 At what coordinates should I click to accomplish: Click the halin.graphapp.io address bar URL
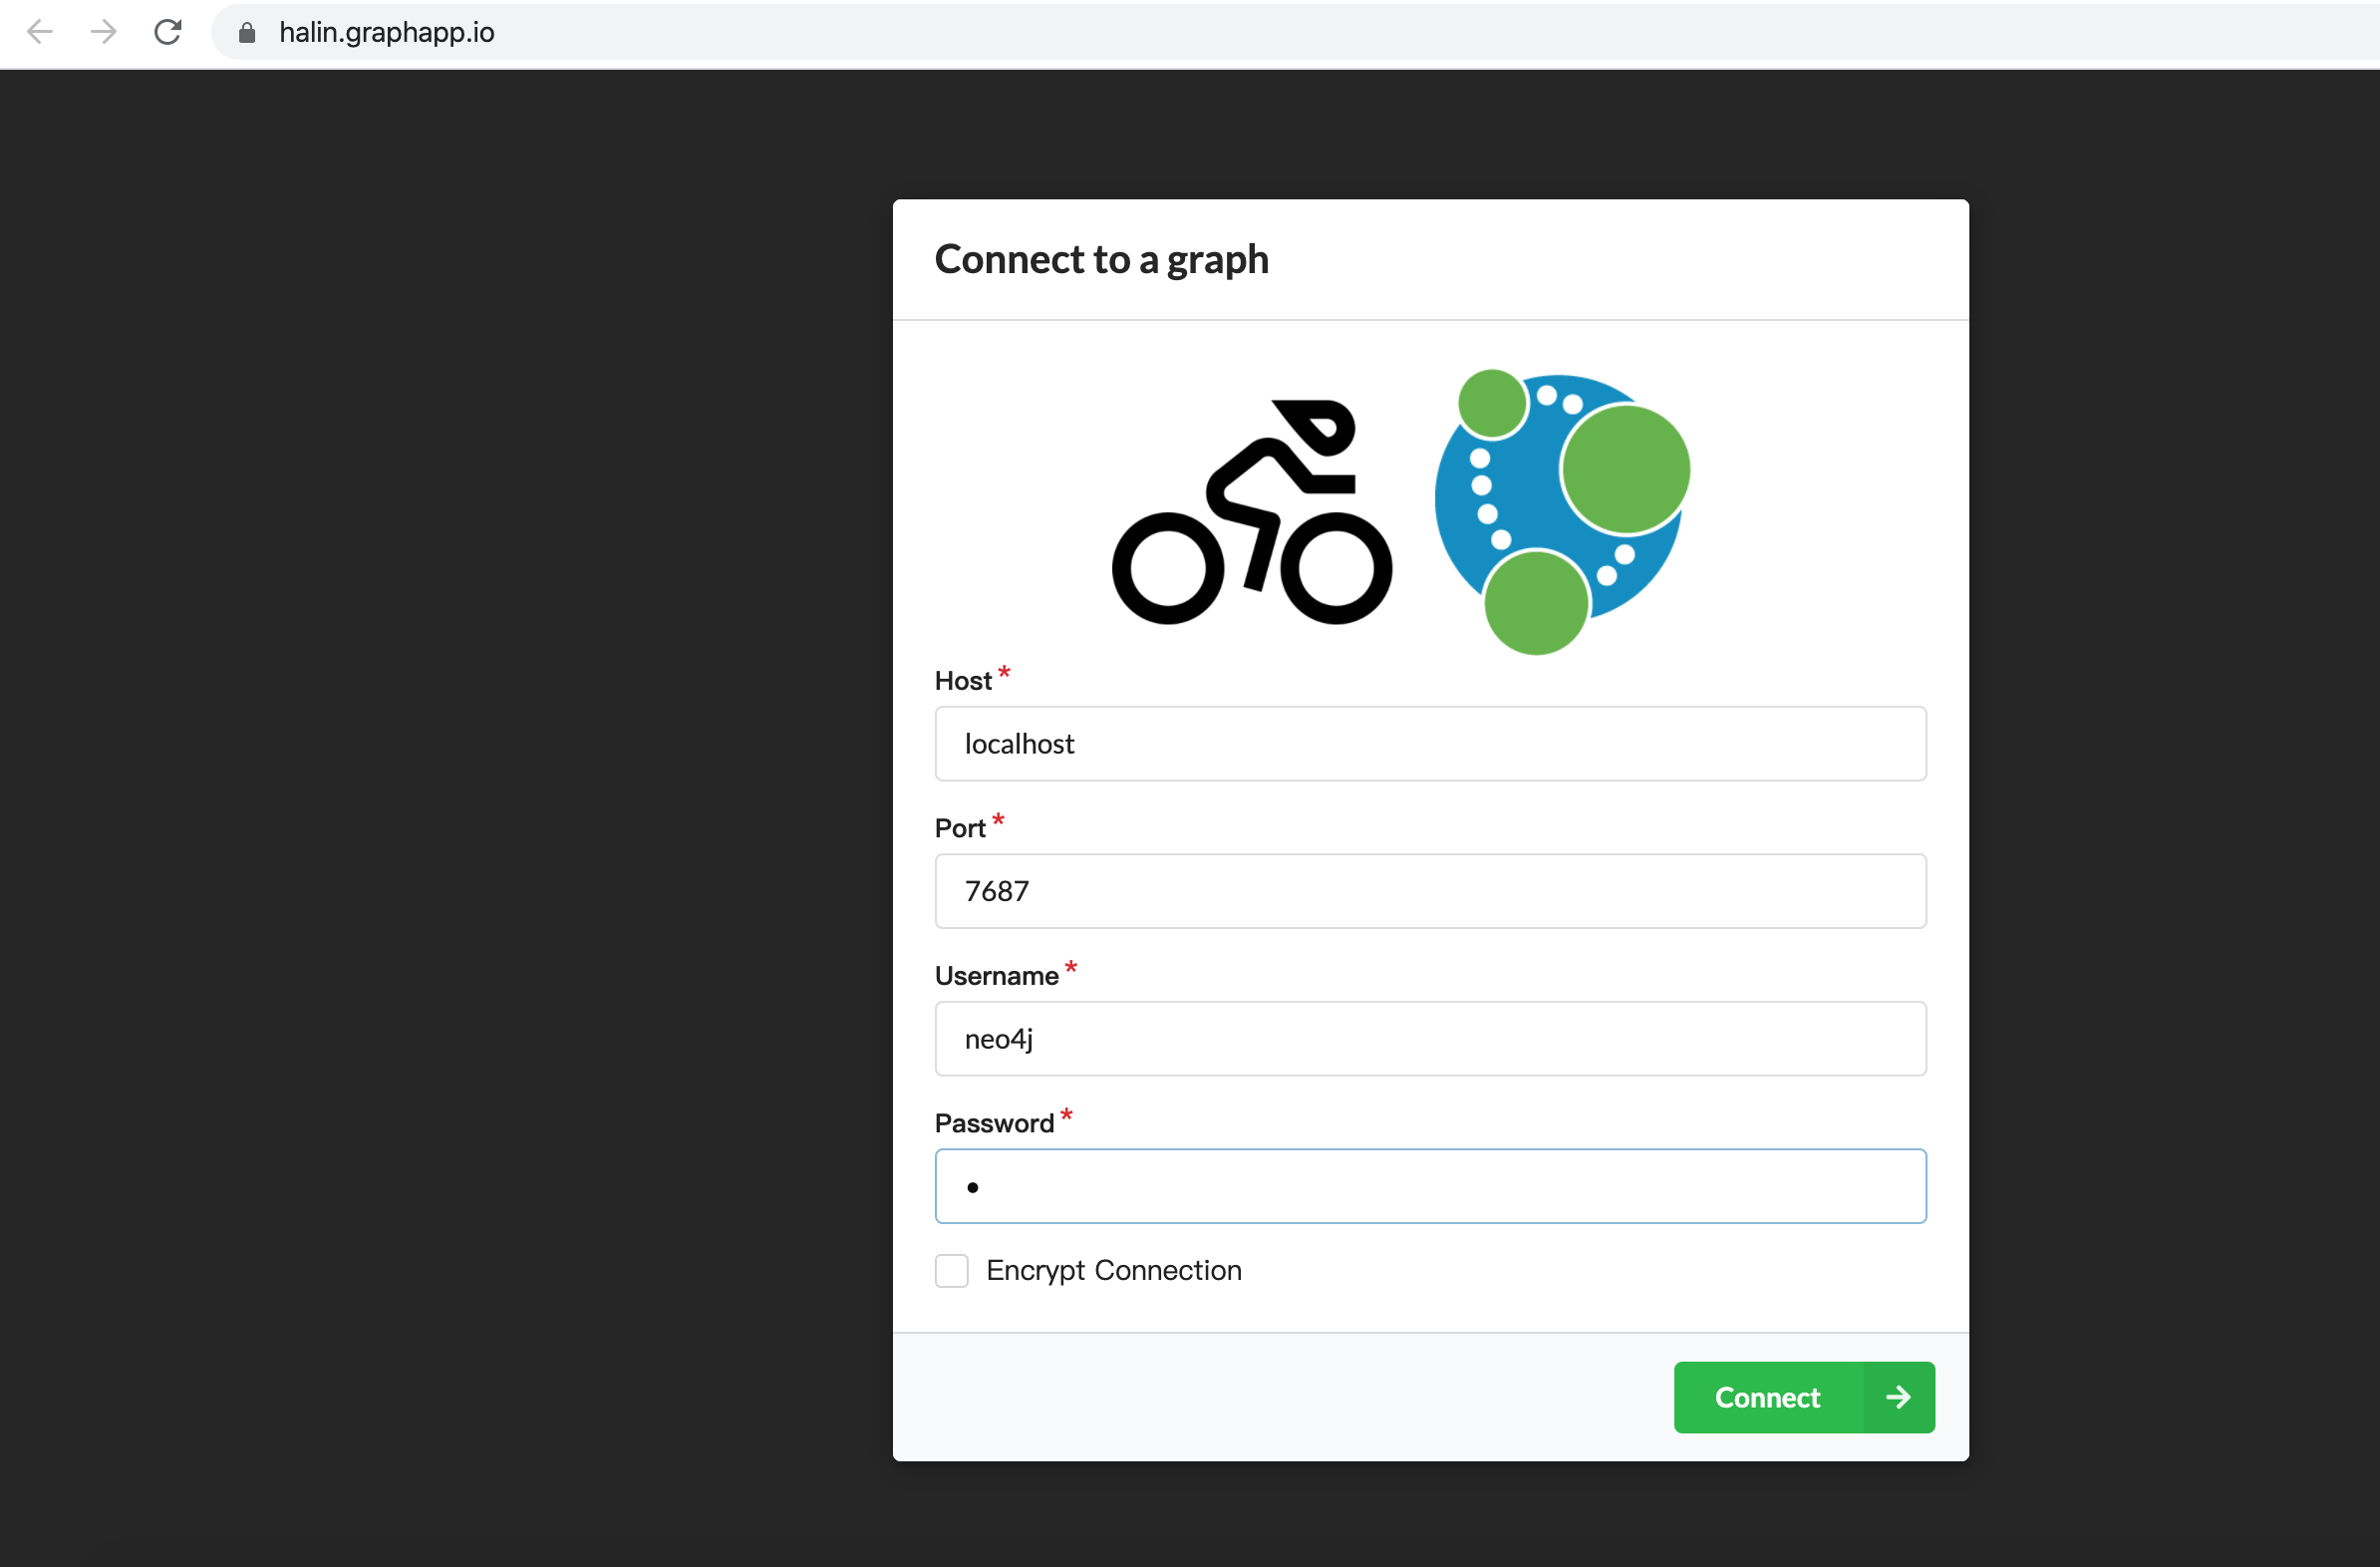pyautogui.click(x=387, y=32)
